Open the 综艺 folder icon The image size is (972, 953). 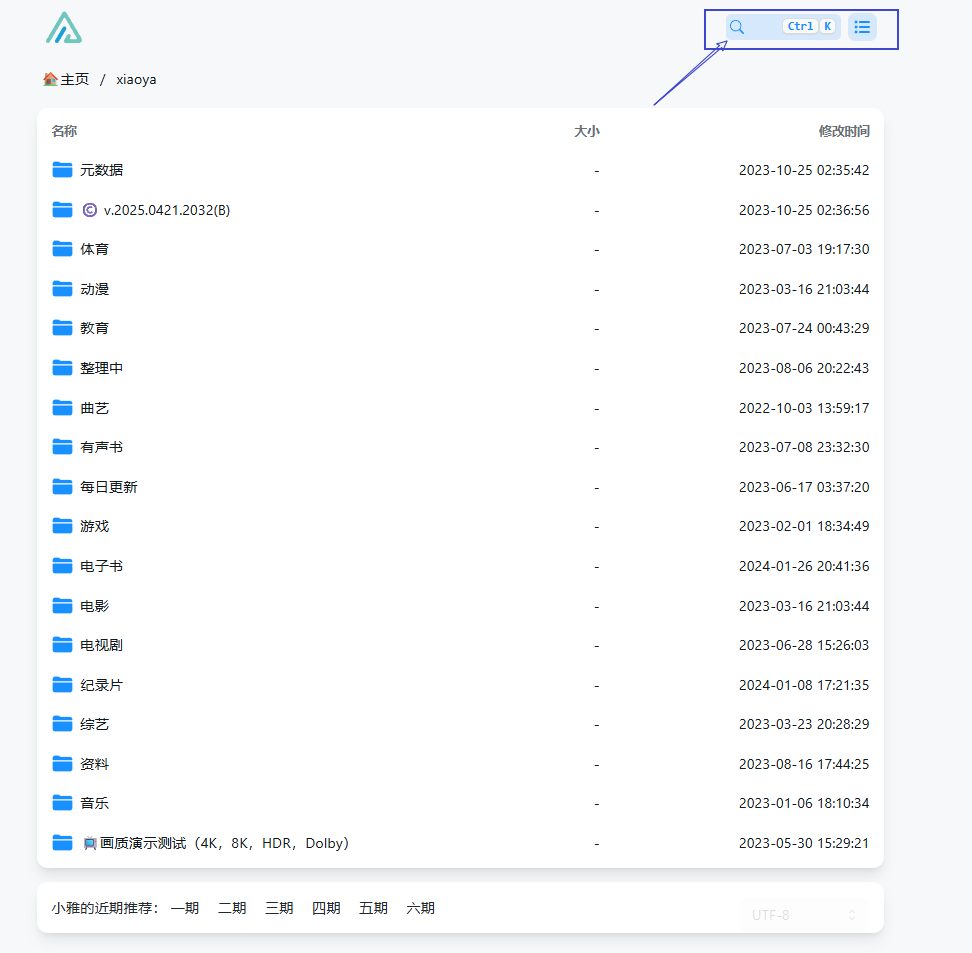click(x=62, y=724)
